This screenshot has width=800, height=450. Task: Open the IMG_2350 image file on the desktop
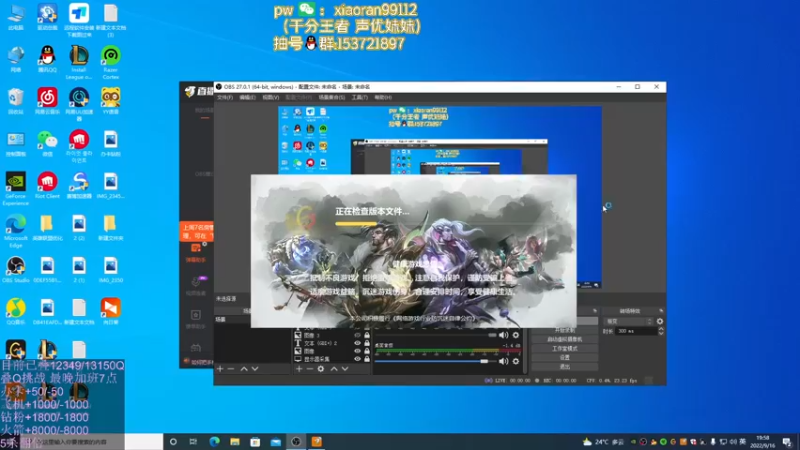click(111, 270)
